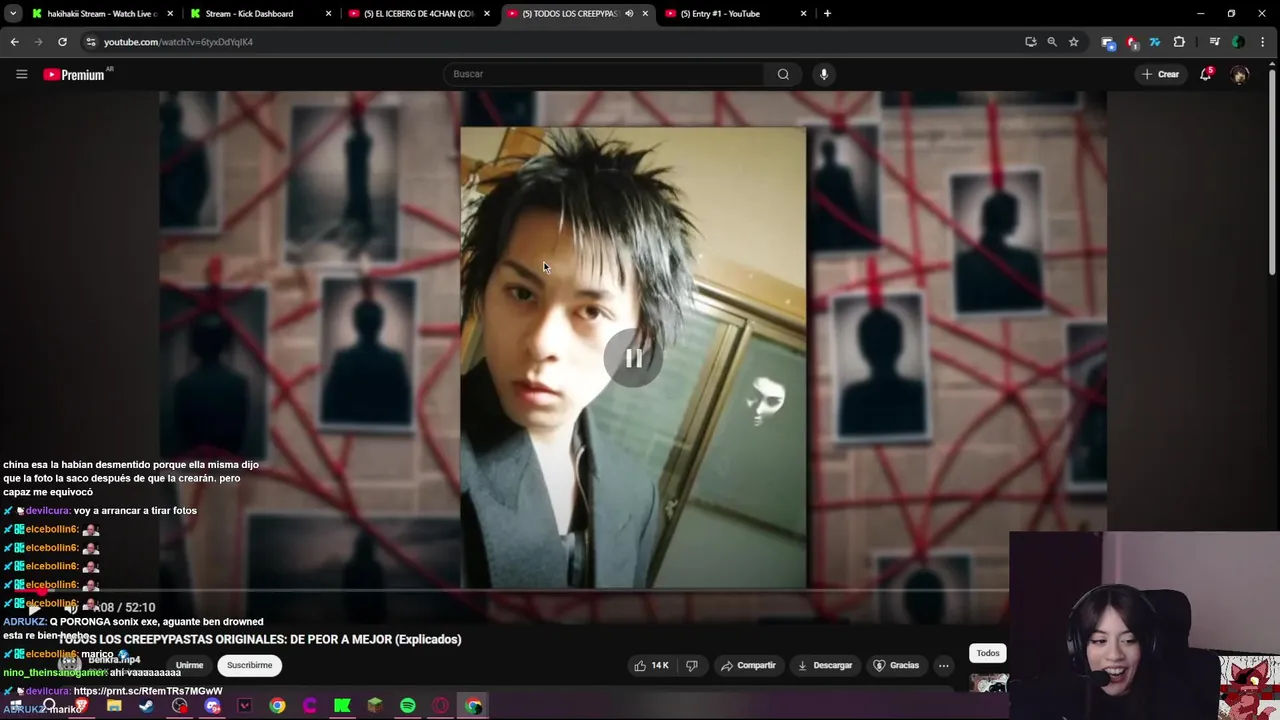
Task: Select the Todos filter chip
Action: tap(988, 653)
